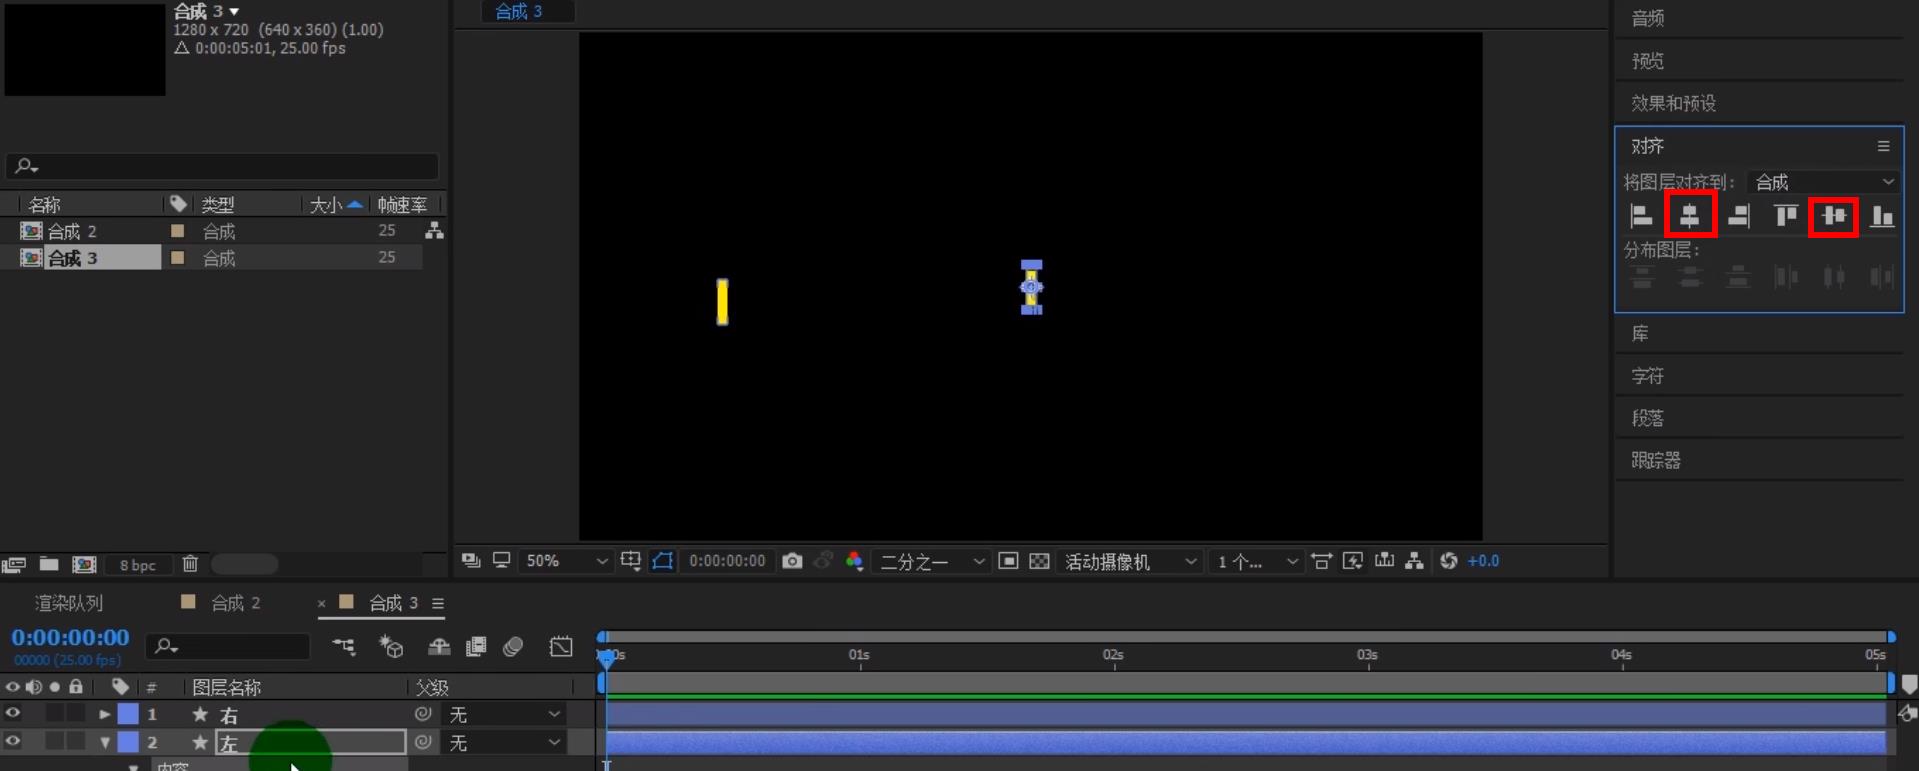Click the parent pick whip for layer 右
The width and height of the screenshot is (1919, 771).
pyautogui.click(x=423, y=714)
